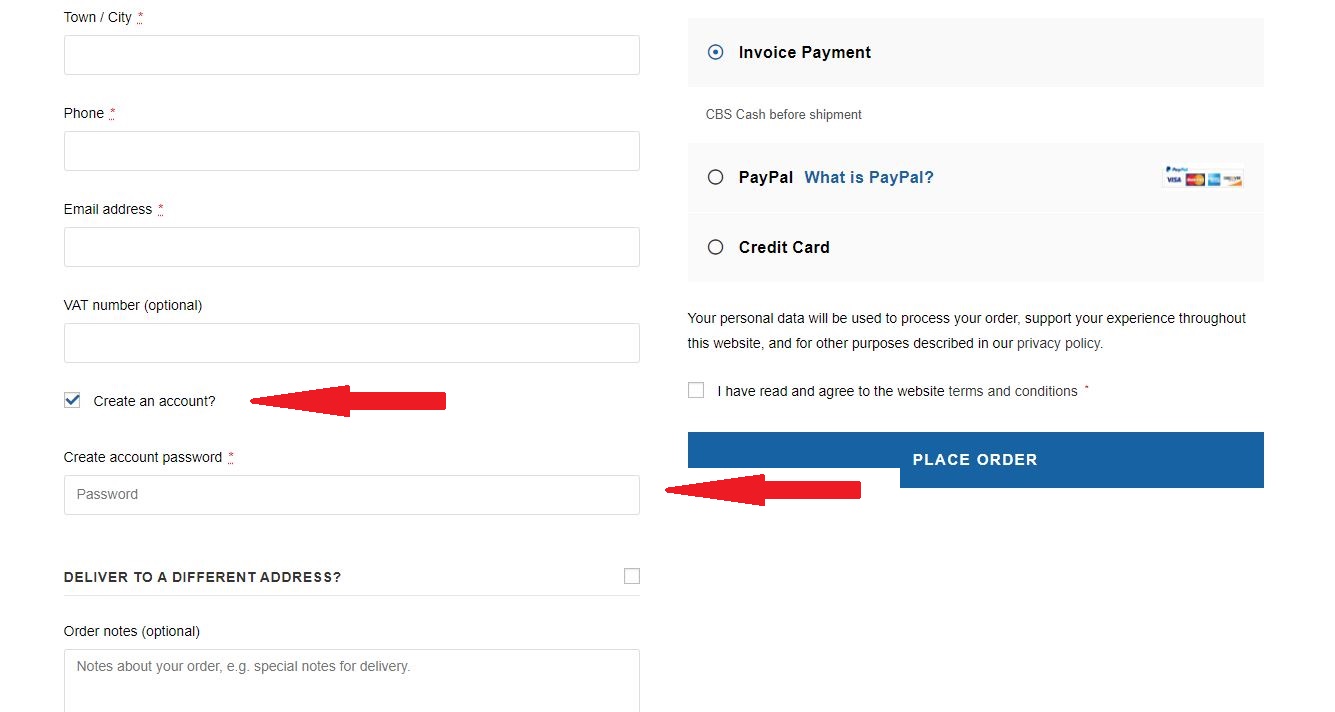Tick Deliver to a different address checkbox
1335x712 pixels.
tap(631, 576)
